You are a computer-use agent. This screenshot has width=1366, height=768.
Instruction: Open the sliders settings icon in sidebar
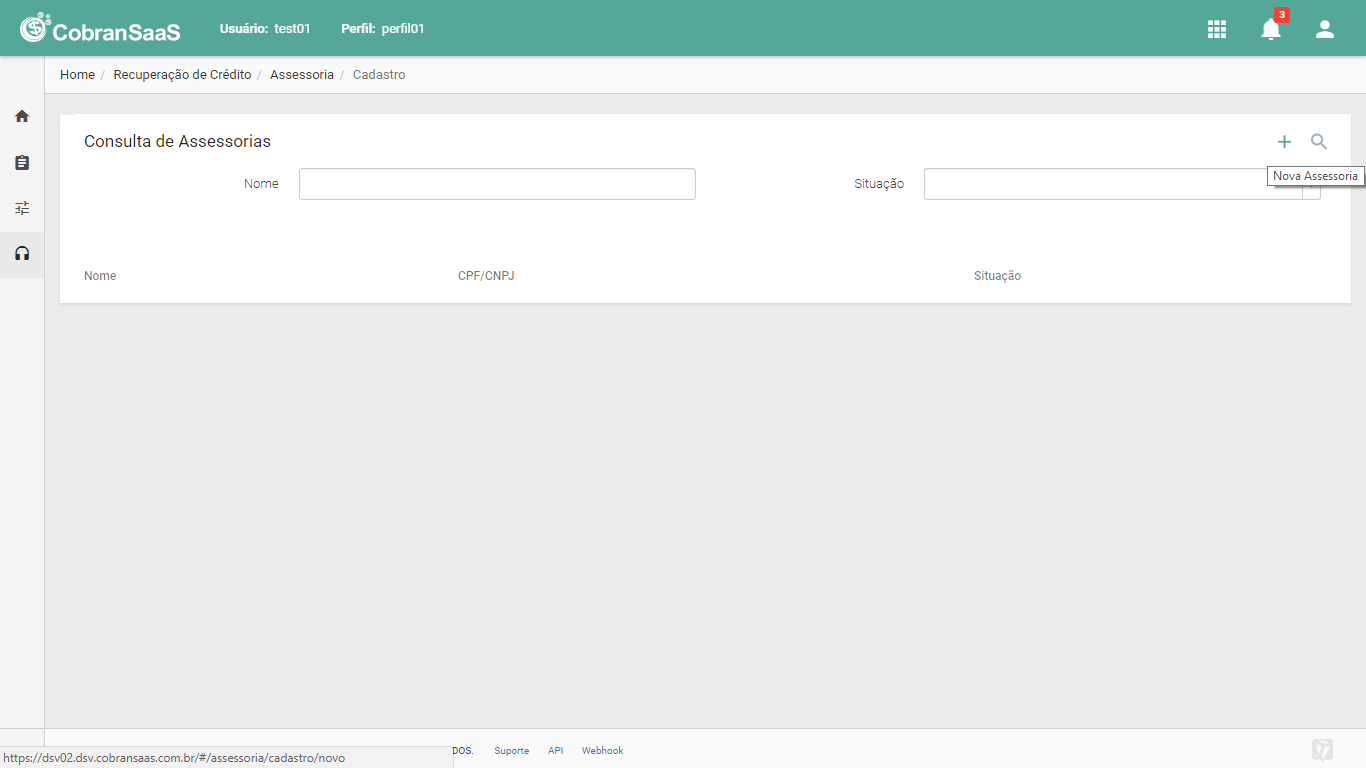22,208
